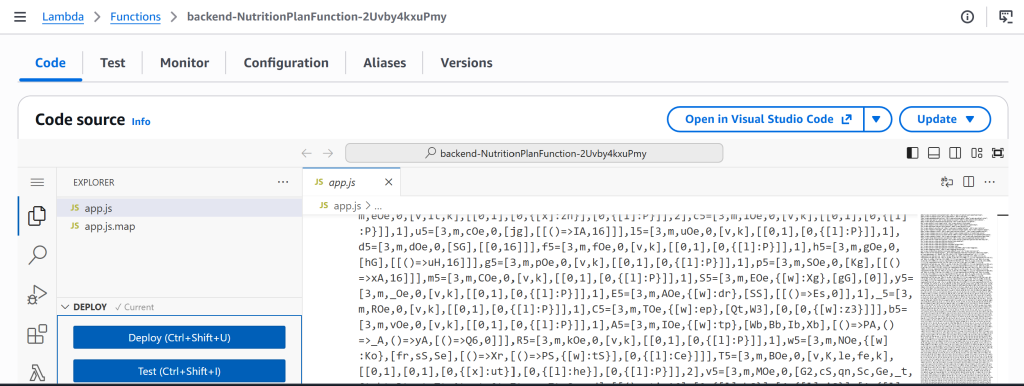Toggle the full screen icon in editor

pyautogui.click(x=997, y=153)
